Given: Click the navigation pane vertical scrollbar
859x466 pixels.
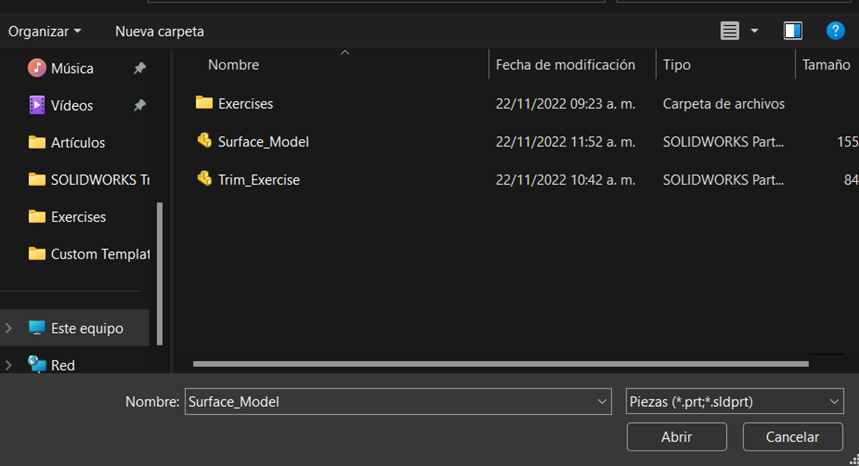Looking at the screenshot, I should [159, 274].
